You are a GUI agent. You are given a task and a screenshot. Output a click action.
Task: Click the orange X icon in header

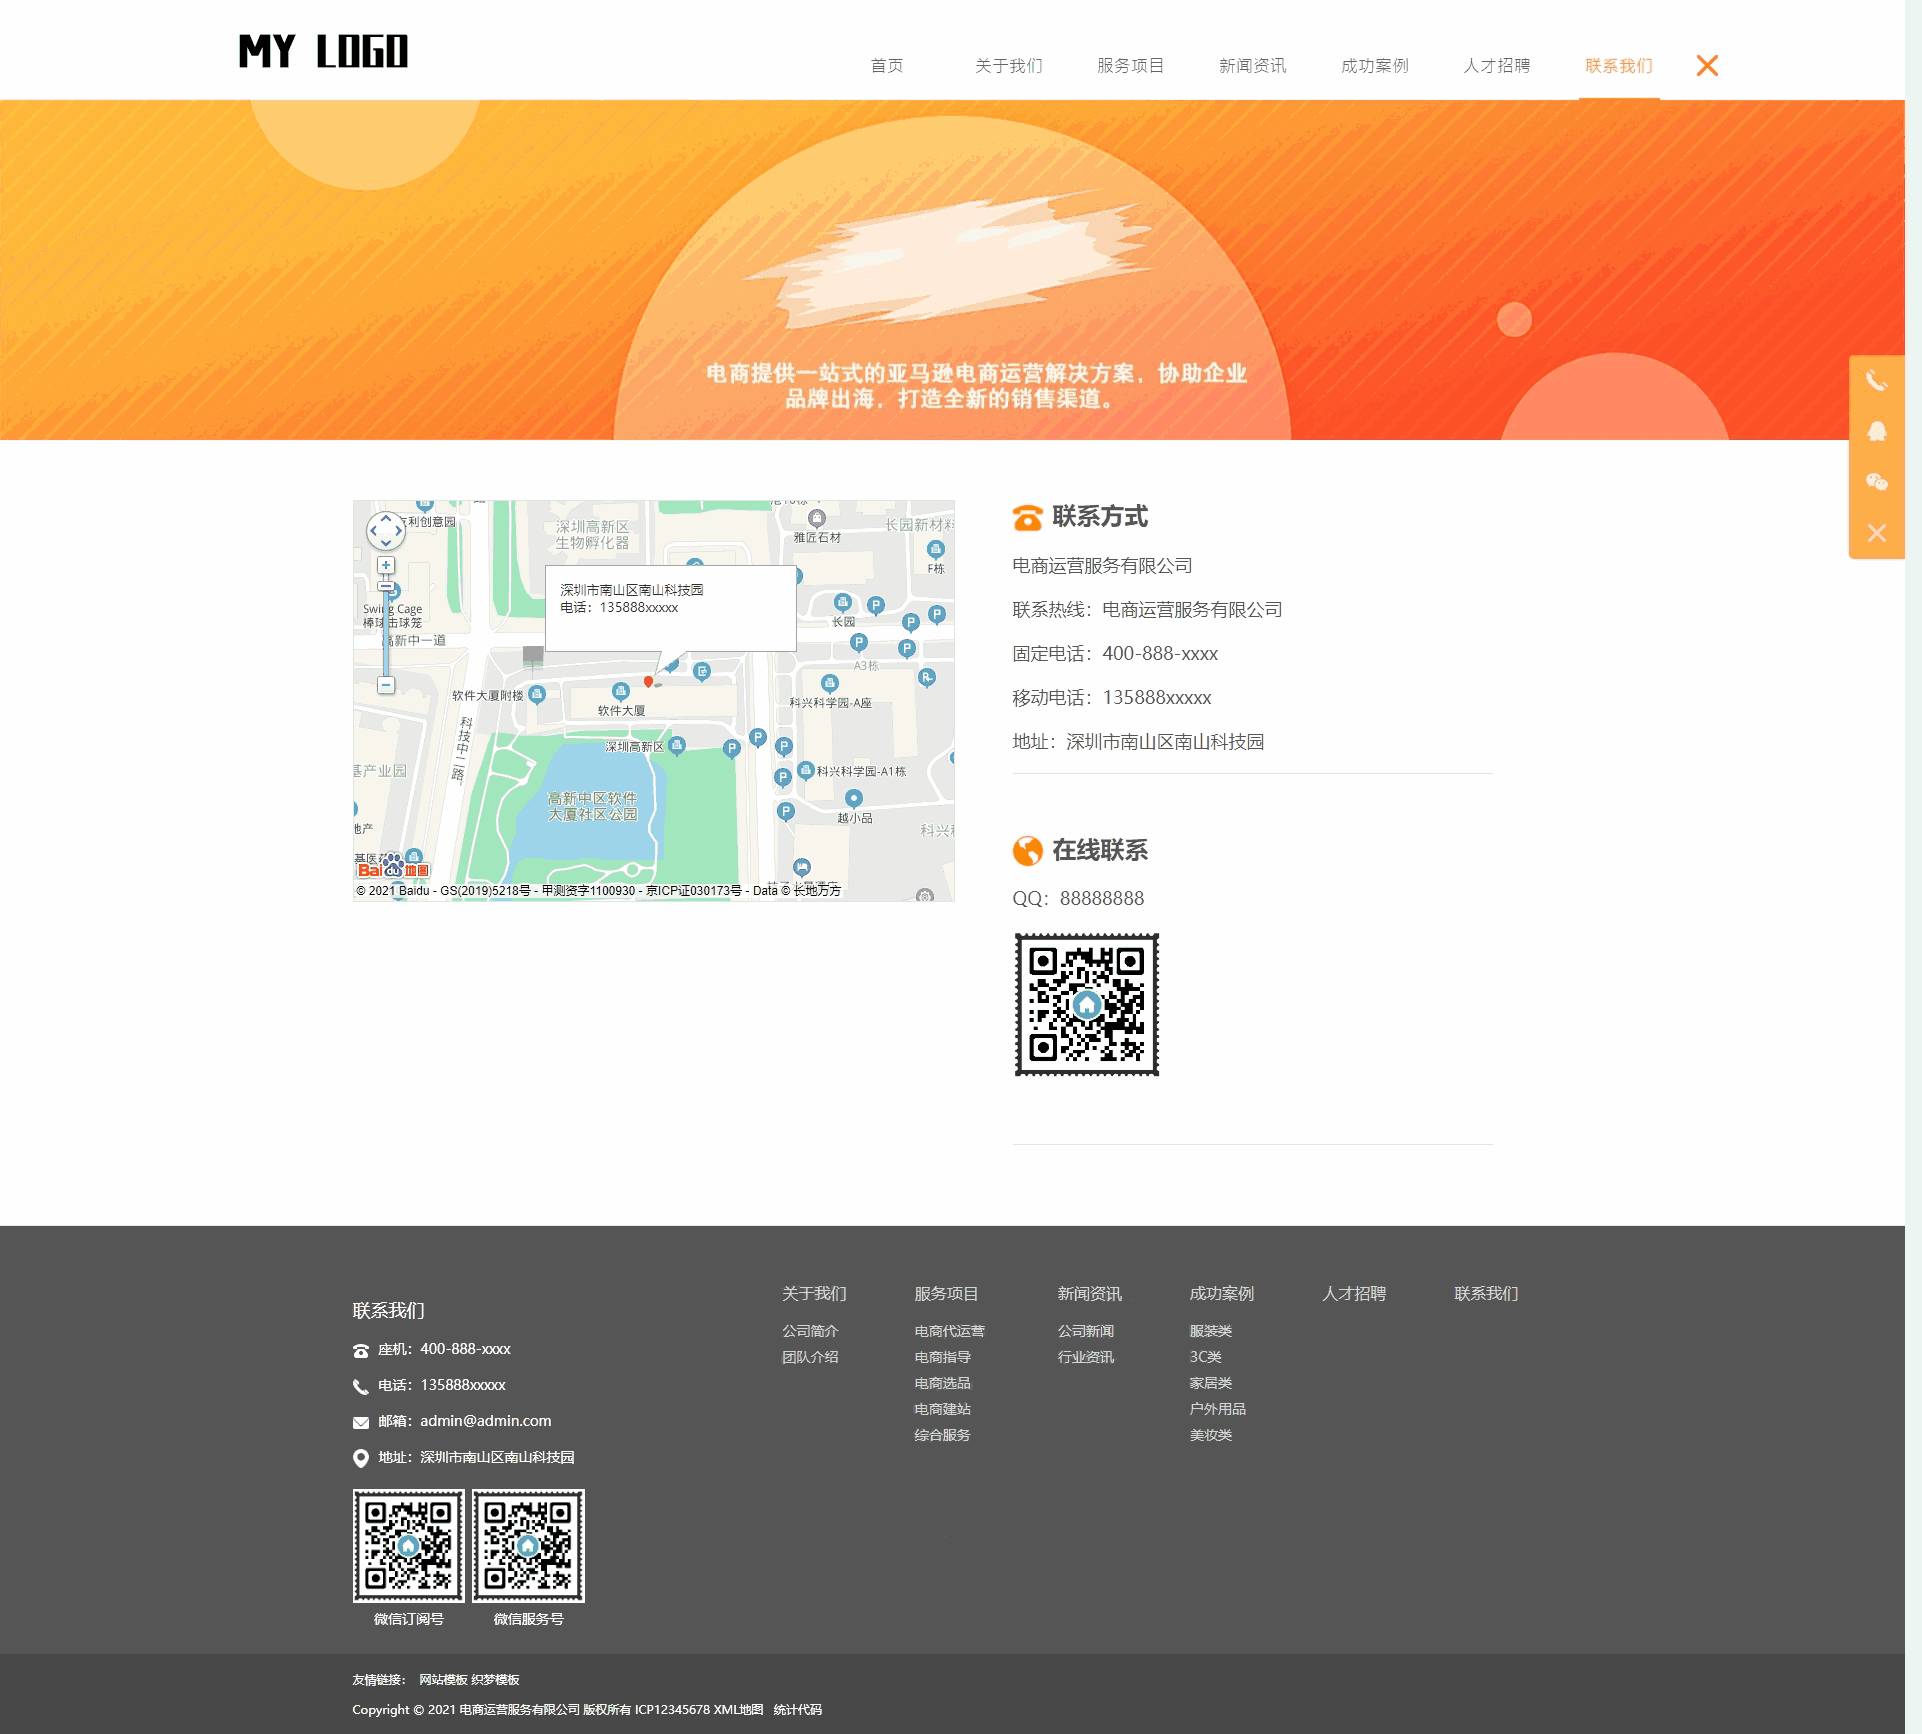click(1707, 66)
